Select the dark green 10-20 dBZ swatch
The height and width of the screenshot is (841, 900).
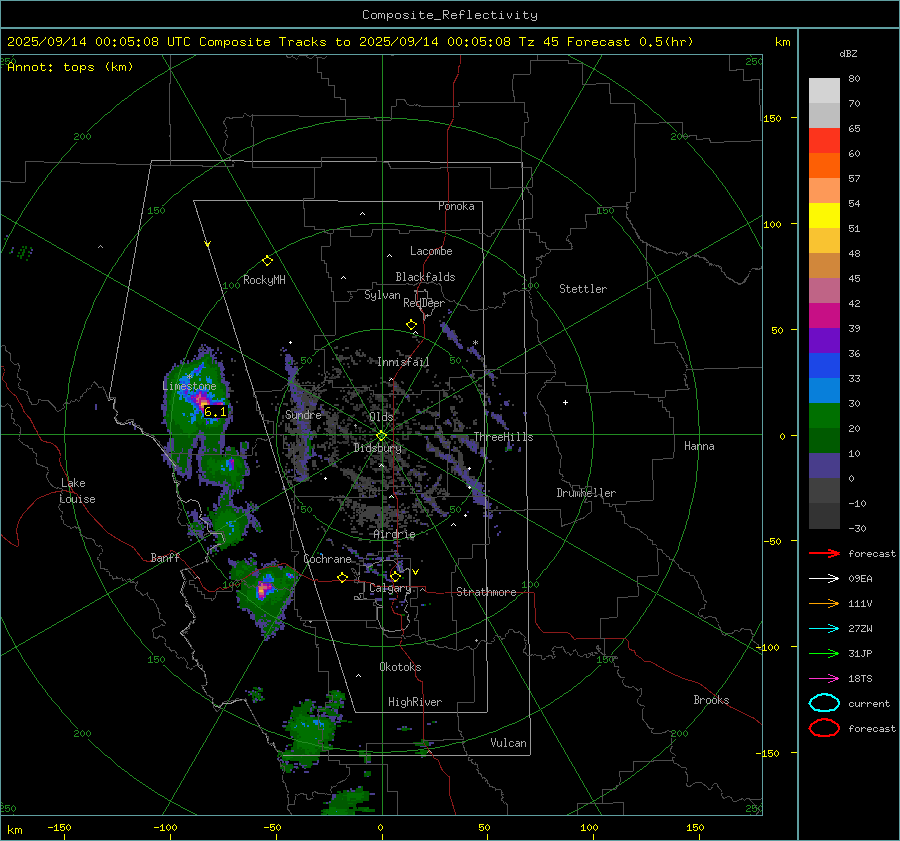[x=824, y=441]
